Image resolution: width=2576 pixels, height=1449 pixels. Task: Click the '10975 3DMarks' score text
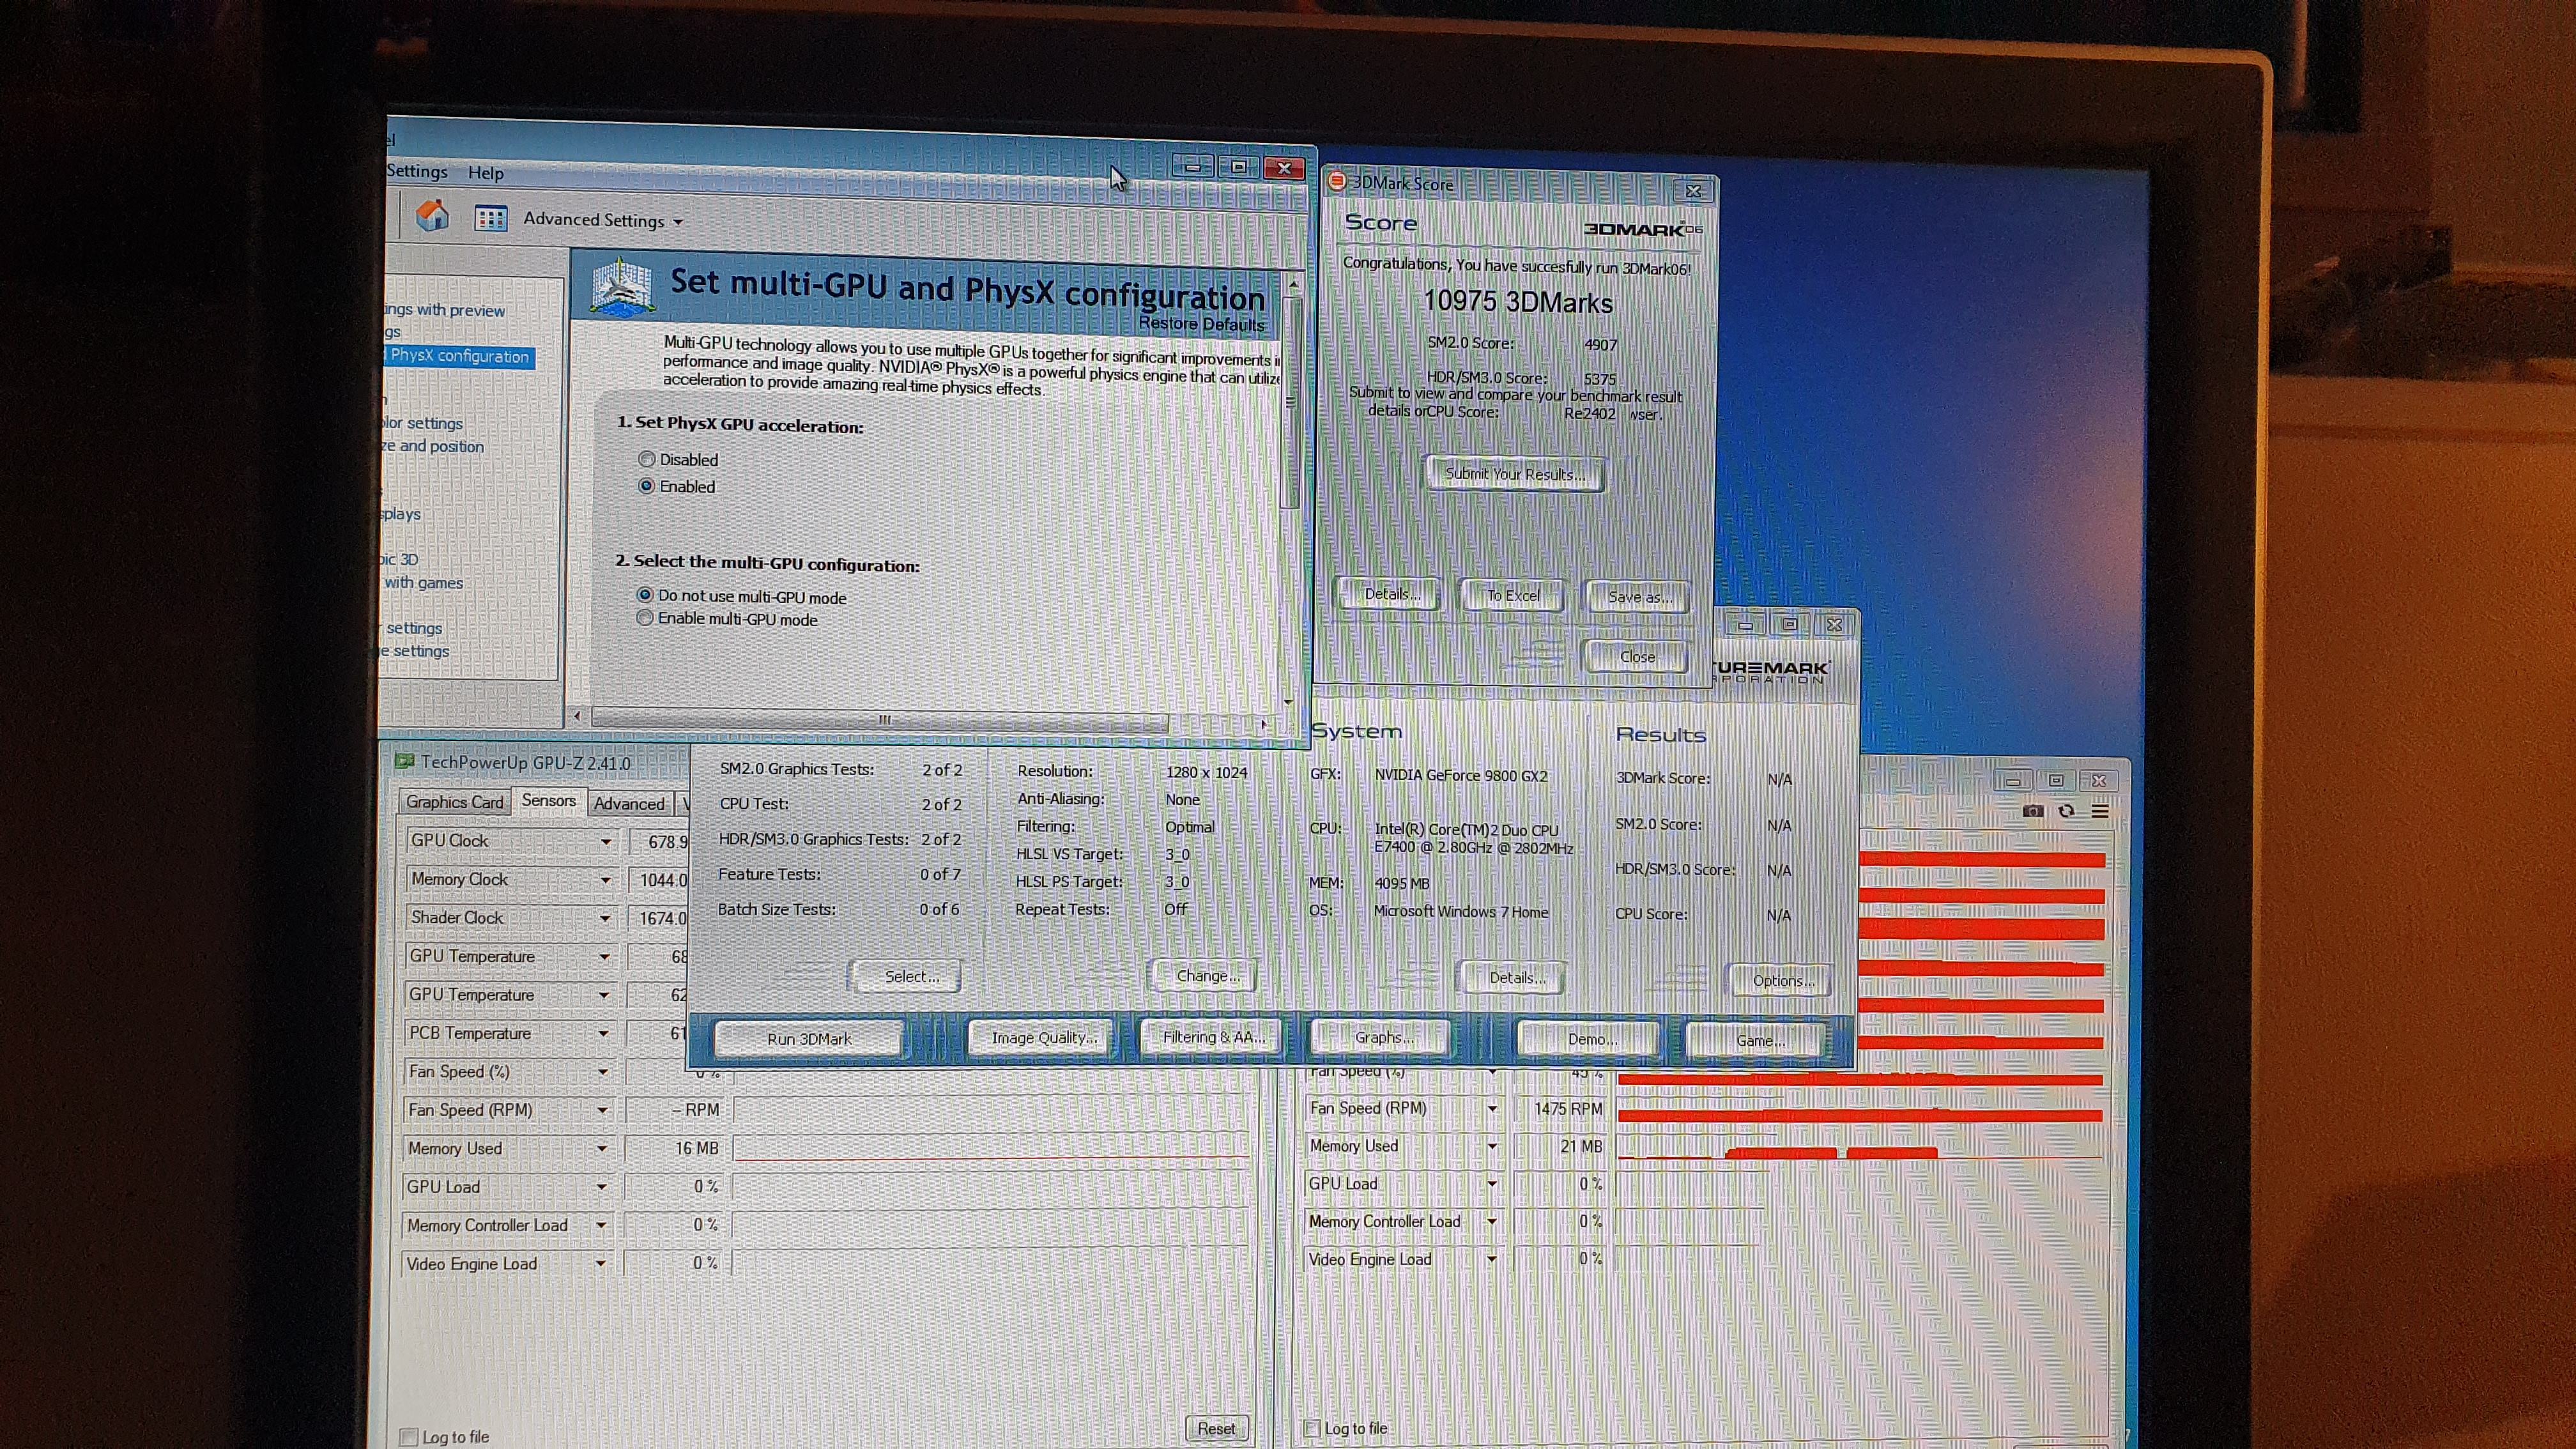(1517, 302)
